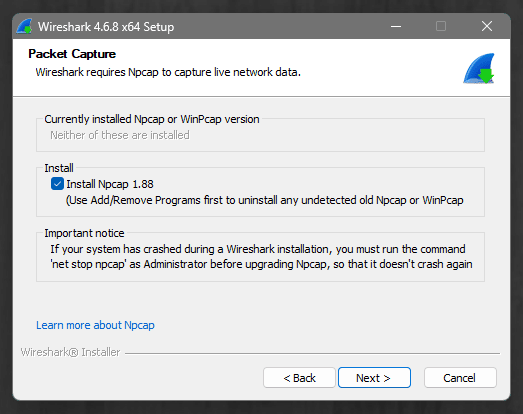This screenshot has width=523, height=414.
Task: Click the Wireshark fin icon in title bar
Action: (x=24, y=26)
